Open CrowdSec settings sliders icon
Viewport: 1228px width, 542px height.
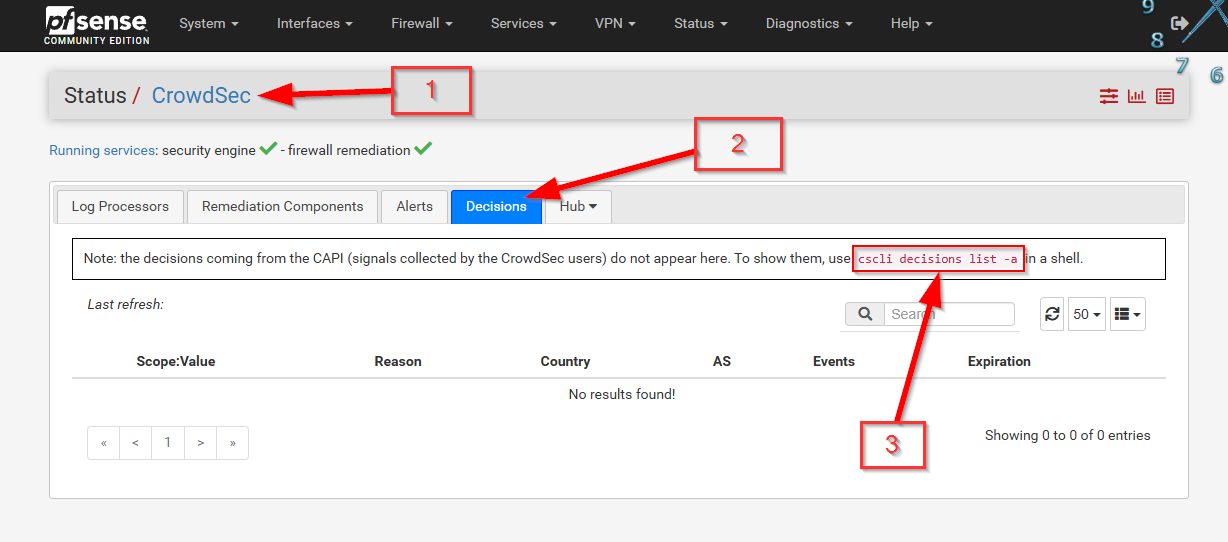pyautogui.click(x=1109, y=96)
